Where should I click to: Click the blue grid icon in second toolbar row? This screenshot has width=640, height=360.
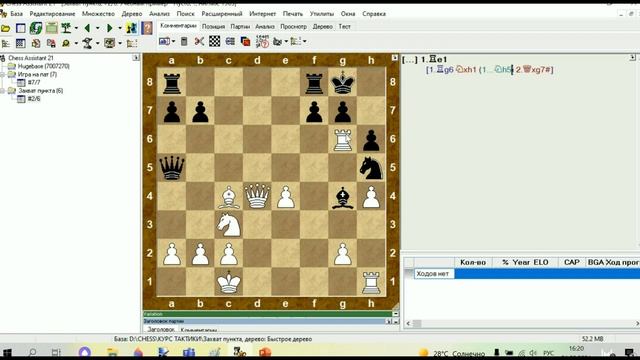coord(20,43)
